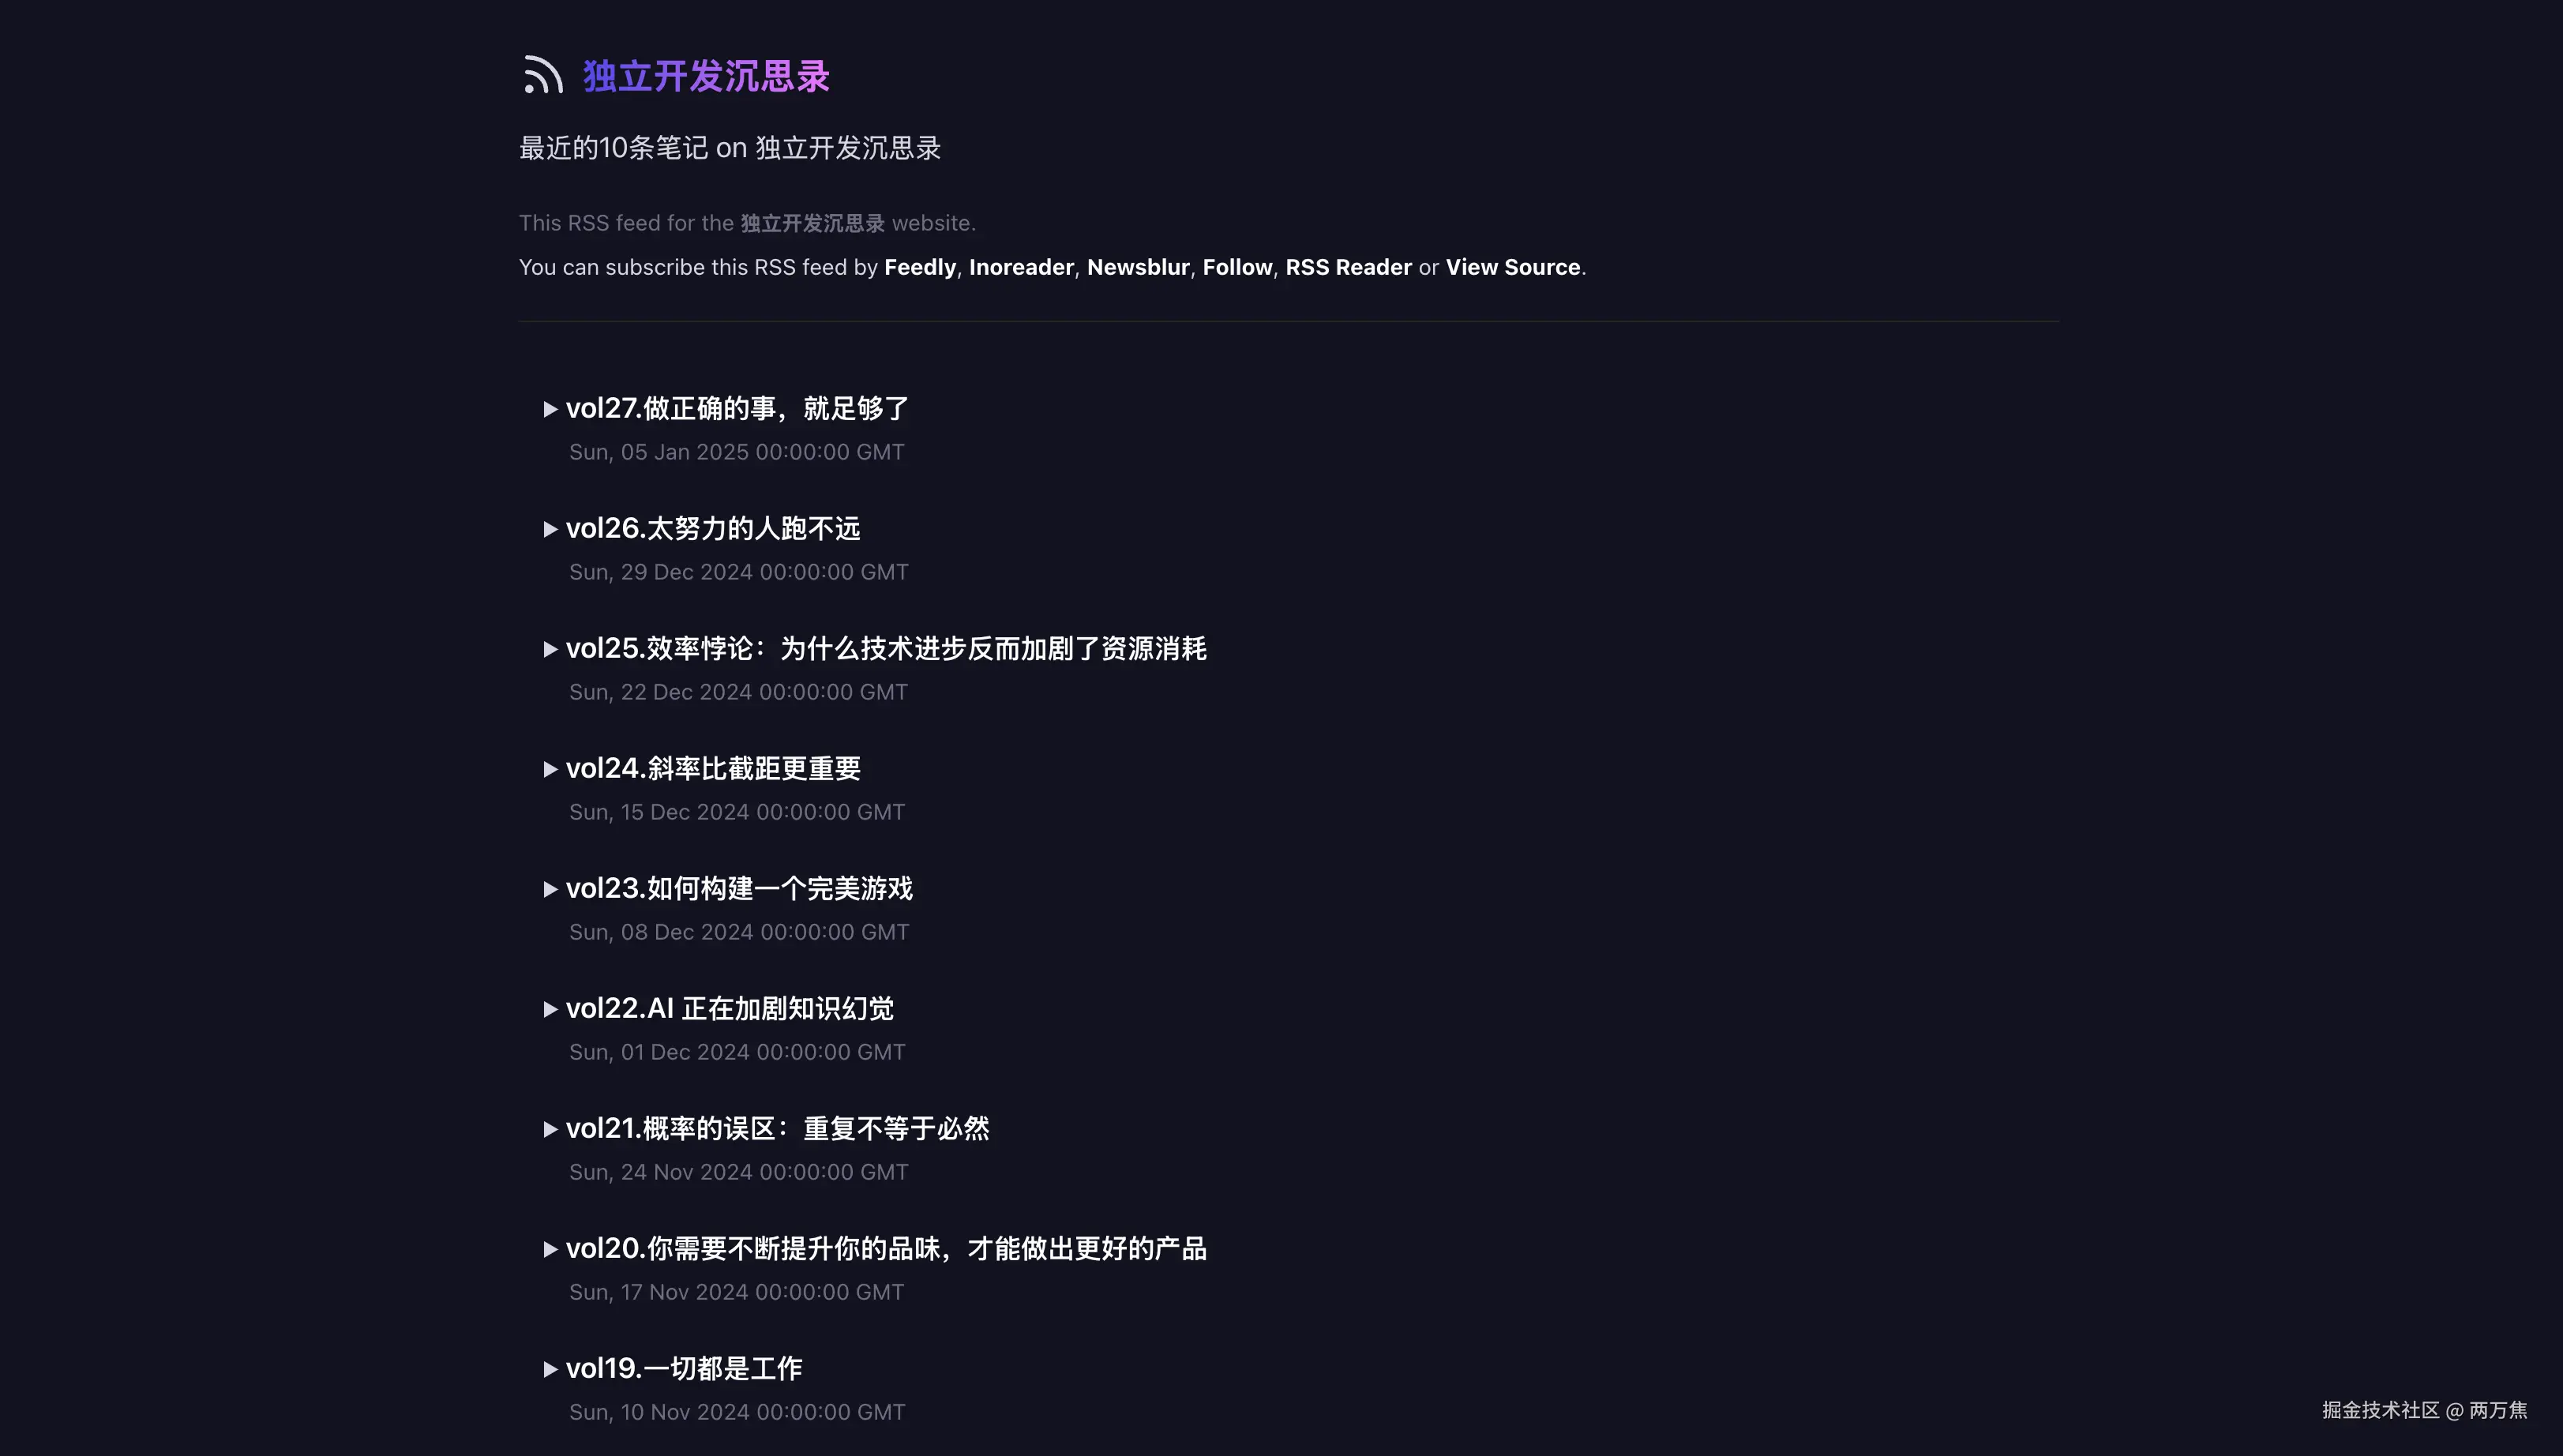Subscribe via the Inoreader link
This screenshot has width=2563, height=1456.
pos(1020,267)
